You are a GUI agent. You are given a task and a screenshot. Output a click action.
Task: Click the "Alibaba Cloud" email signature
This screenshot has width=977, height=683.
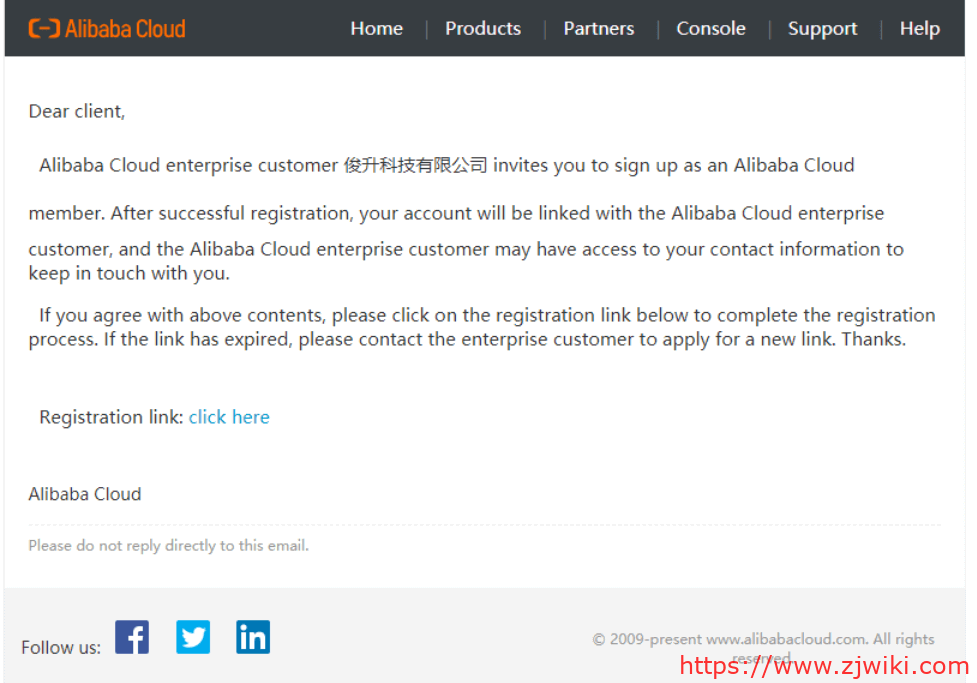pos(85,494)
